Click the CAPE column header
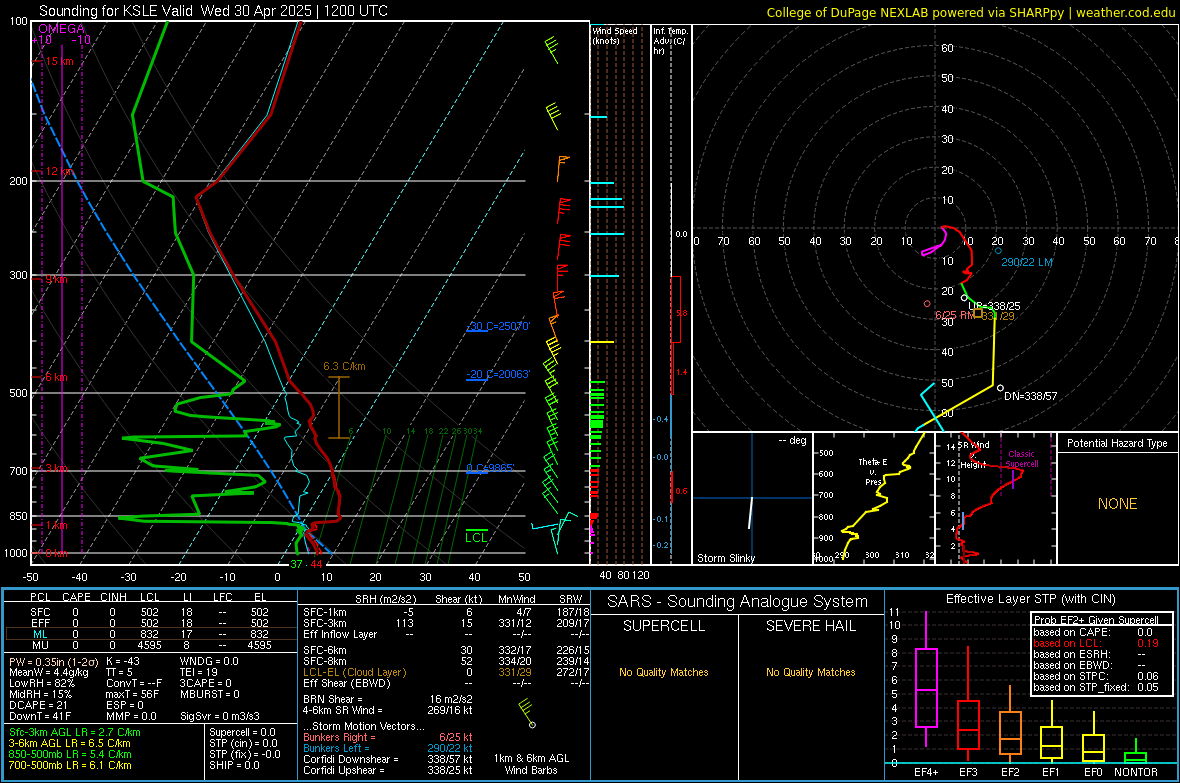 pos(76,597)
